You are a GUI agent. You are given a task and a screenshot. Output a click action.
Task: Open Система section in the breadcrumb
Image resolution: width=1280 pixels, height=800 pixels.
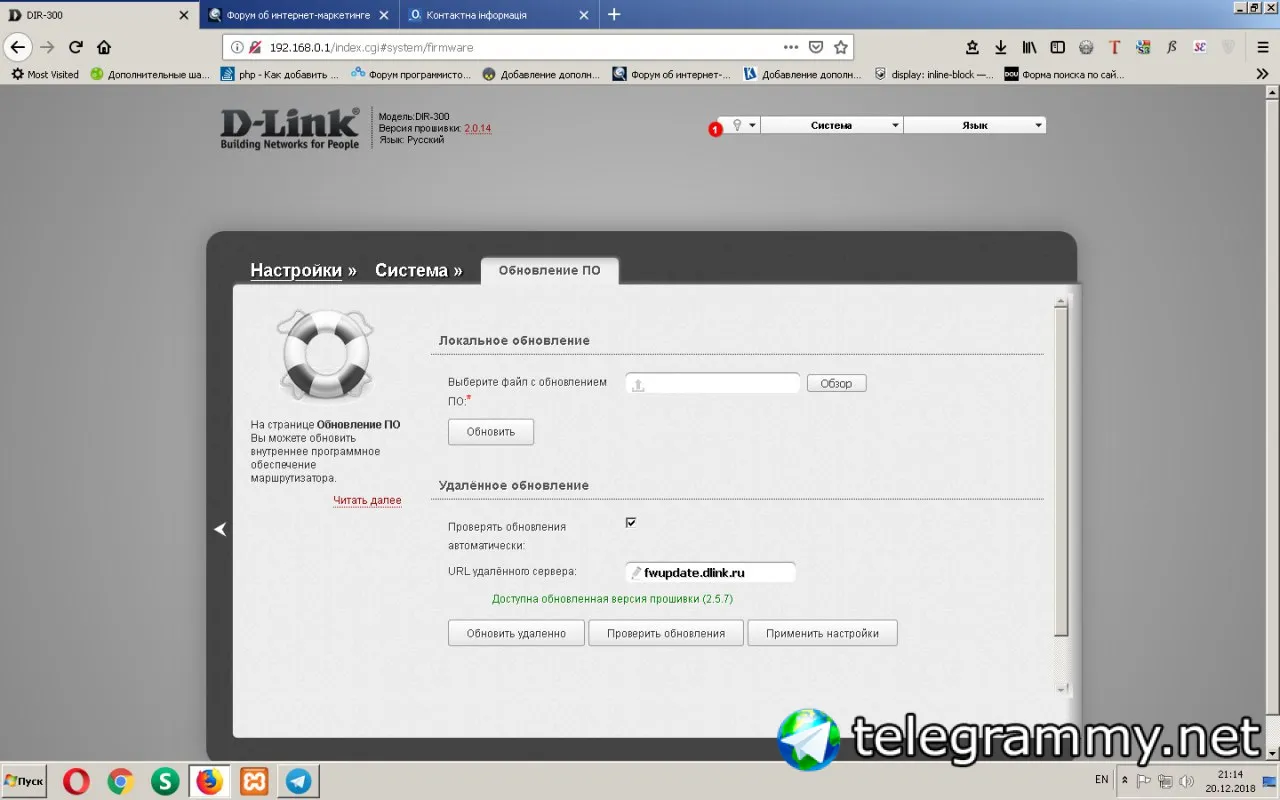(411, 271)
